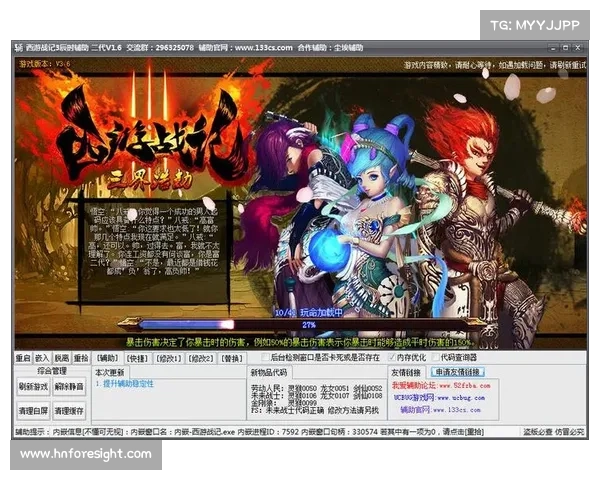The height and width of the screenshot is (480, 600).
Task: Tick the 代码查询器 checkbox
Action: [x=435, y=358]
